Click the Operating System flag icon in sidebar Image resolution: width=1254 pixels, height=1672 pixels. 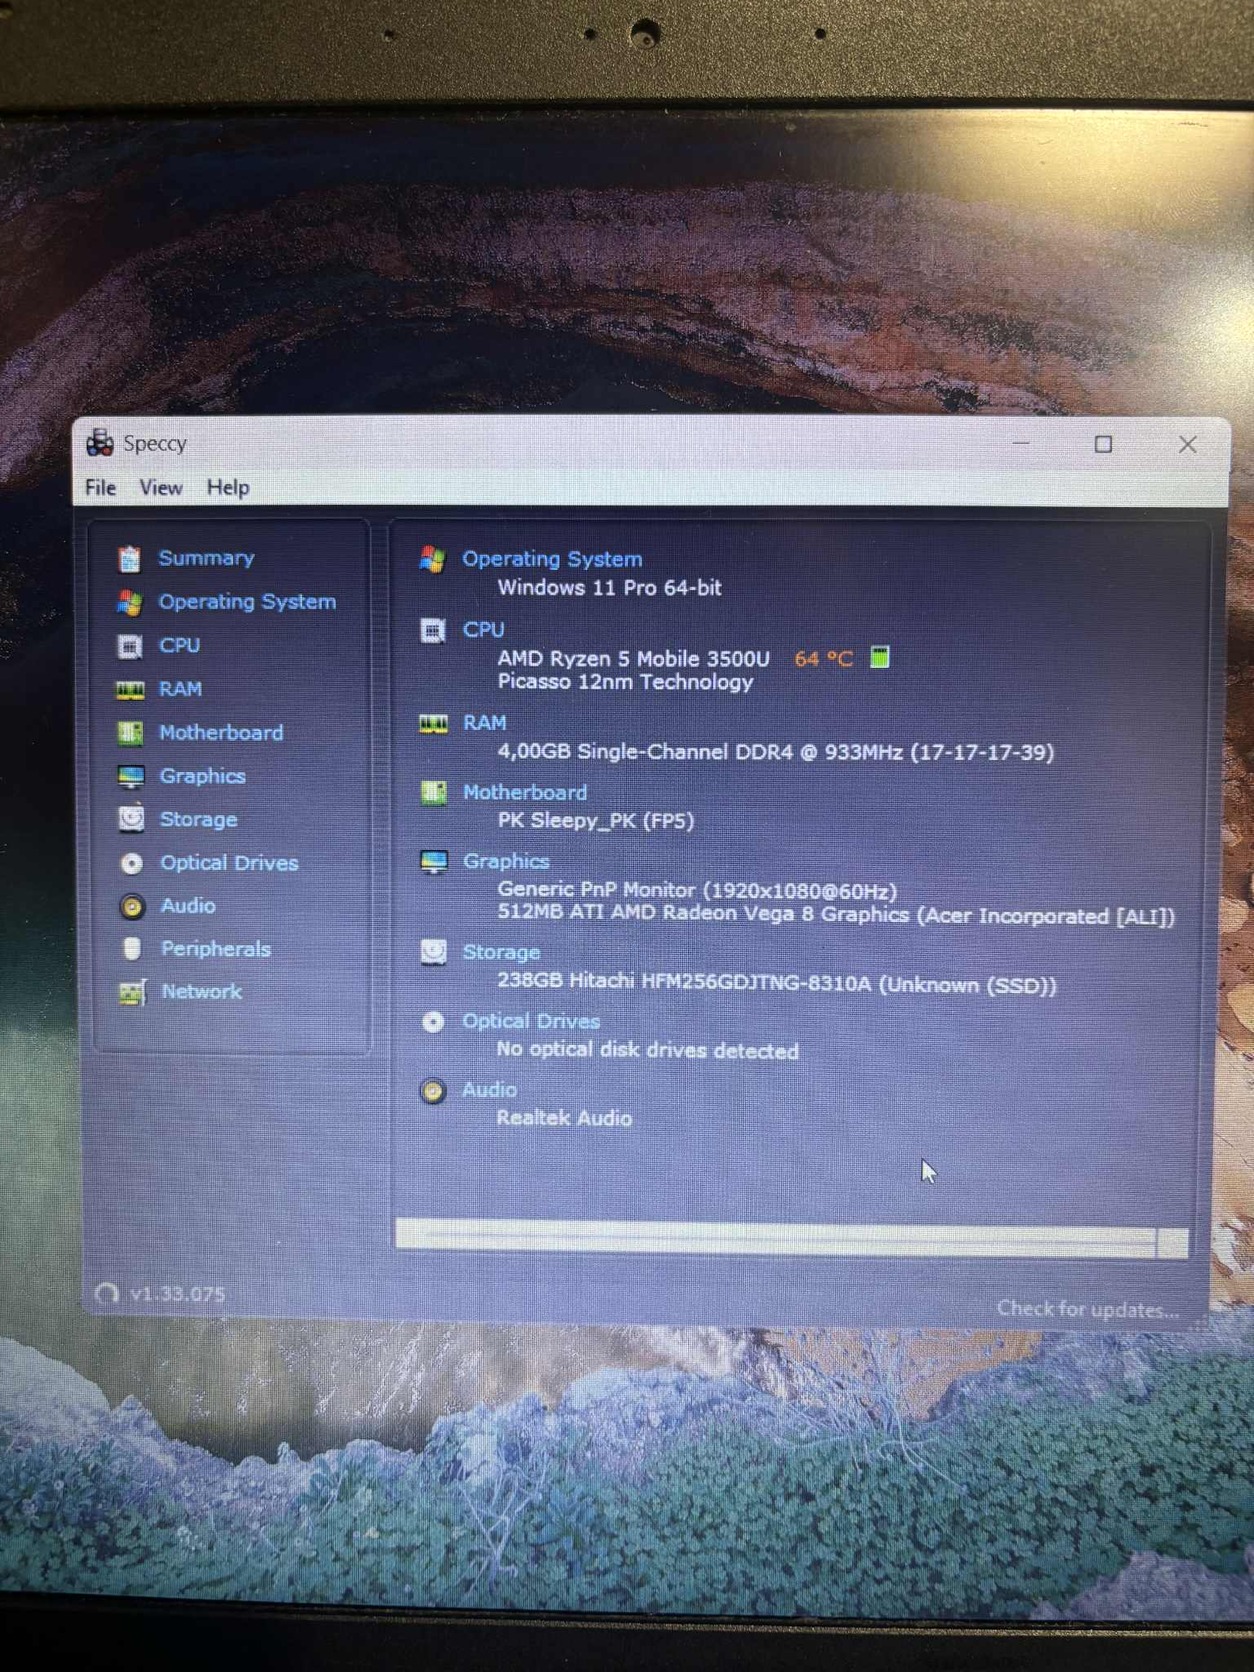pos(130,602)
